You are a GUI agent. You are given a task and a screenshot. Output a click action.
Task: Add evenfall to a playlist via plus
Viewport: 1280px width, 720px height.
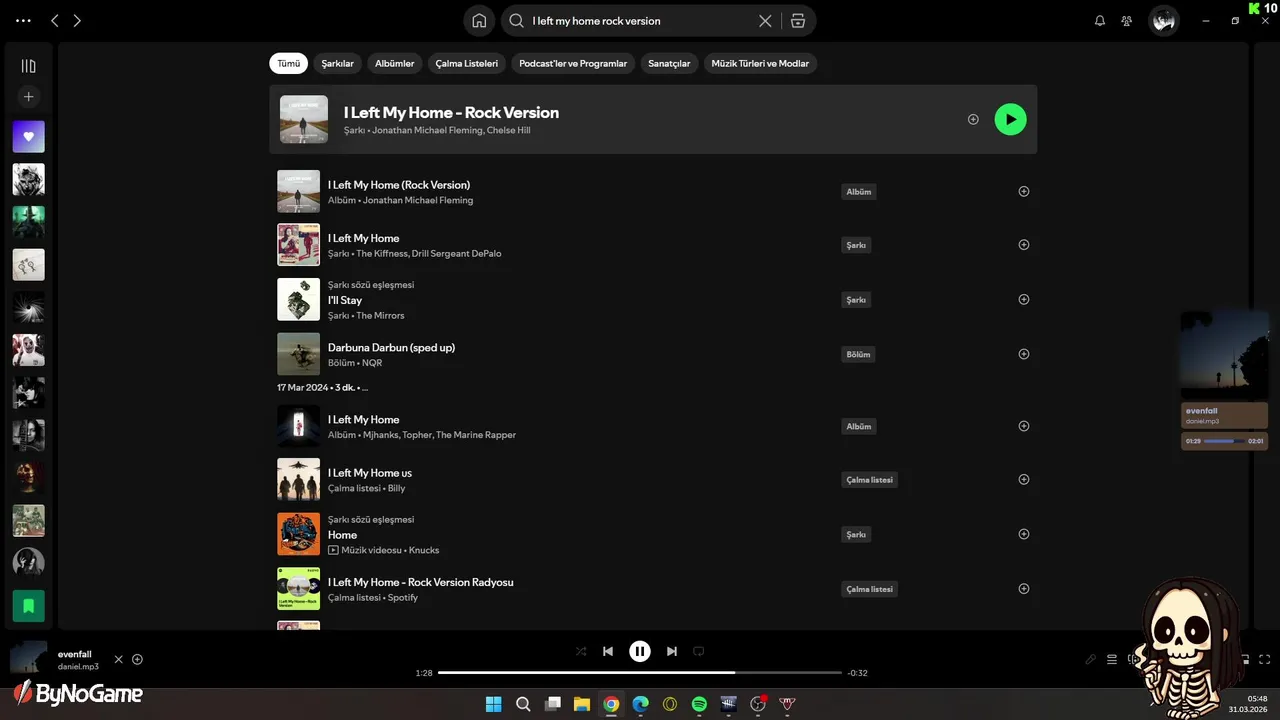point(137,659)
